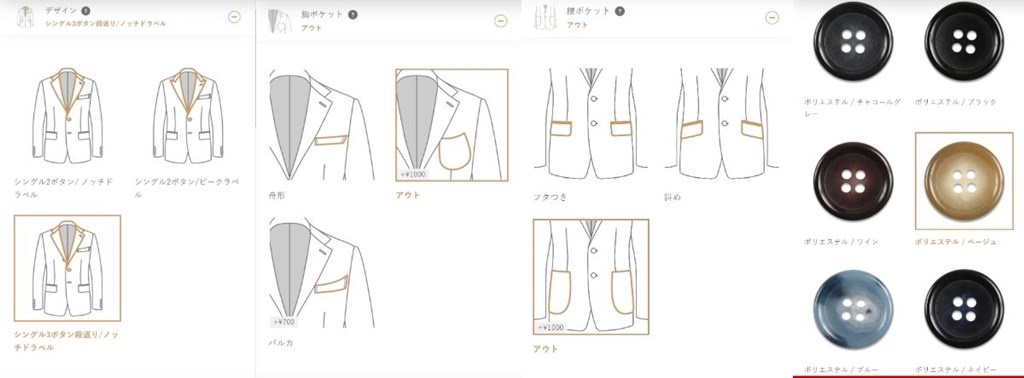1024x378 pixels.
Task: Click the waist pocket icon beside 腰ポケット header
Action: coord(546,17)
